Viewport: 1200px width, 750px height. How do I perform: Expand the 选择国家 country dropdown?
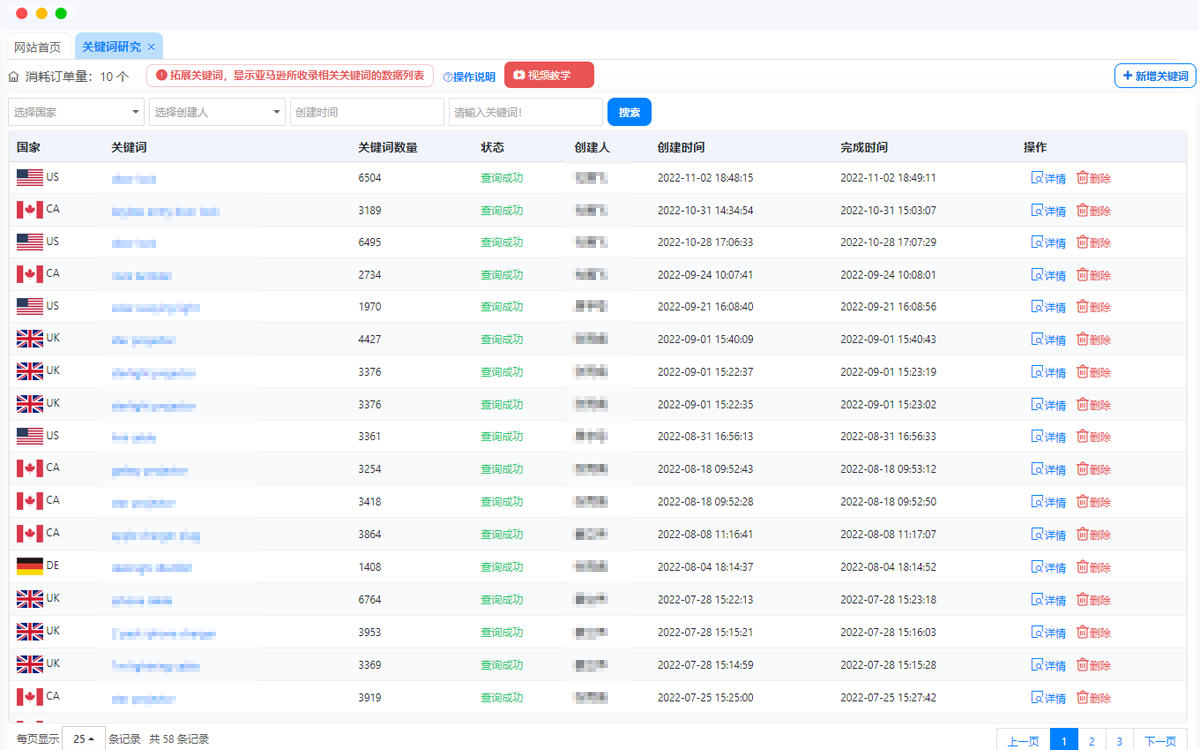coord(76,112)
